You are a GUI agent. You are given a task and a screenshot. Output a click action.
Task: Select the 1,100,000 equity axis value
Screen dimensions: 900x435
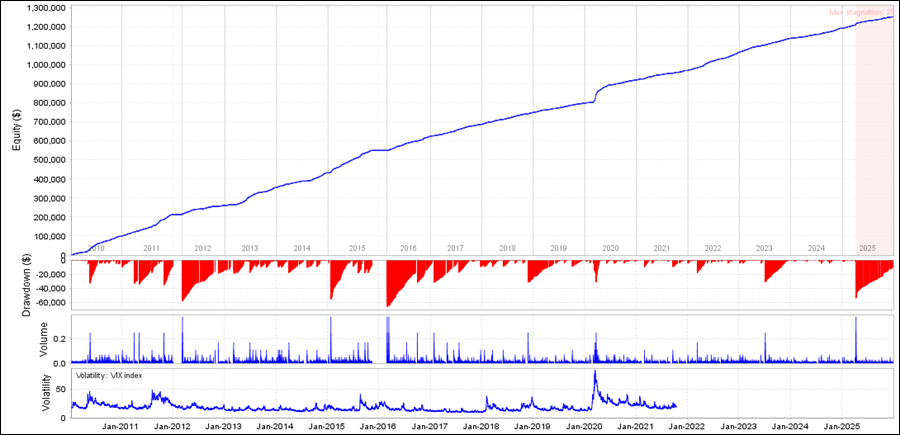coord(47,46)
